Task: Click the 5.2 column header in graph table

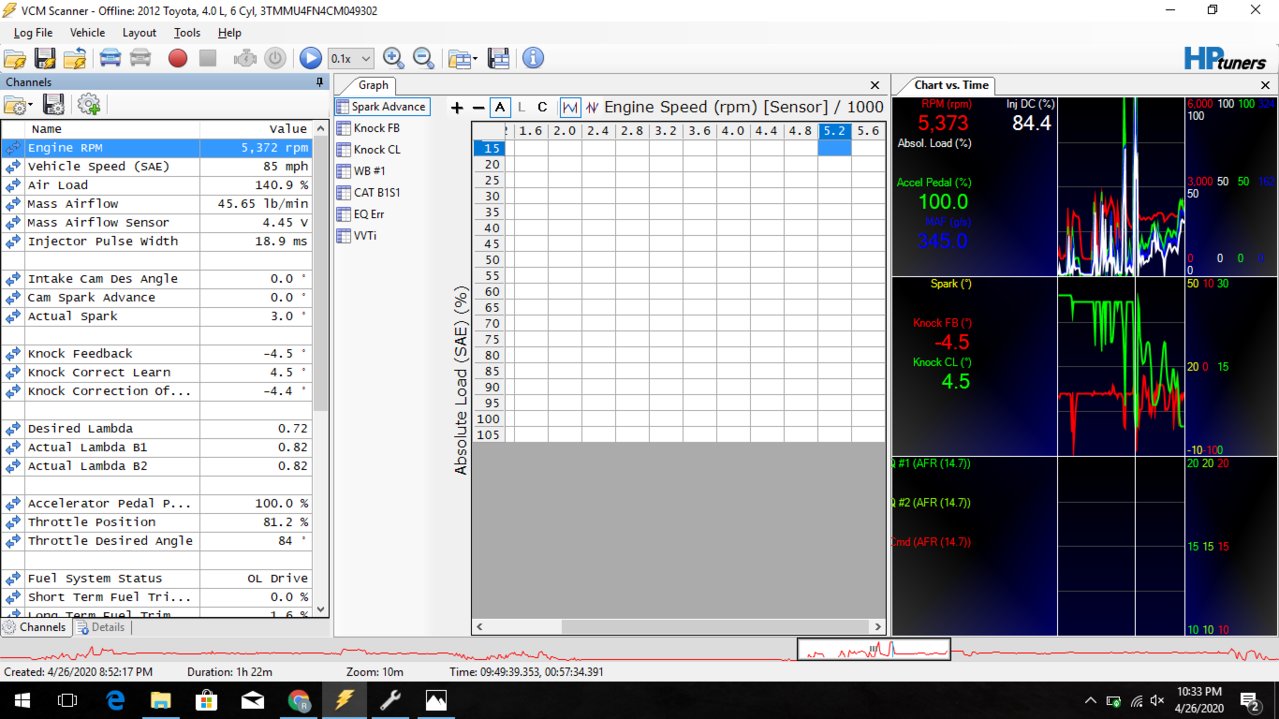Action: click(835, 131)
